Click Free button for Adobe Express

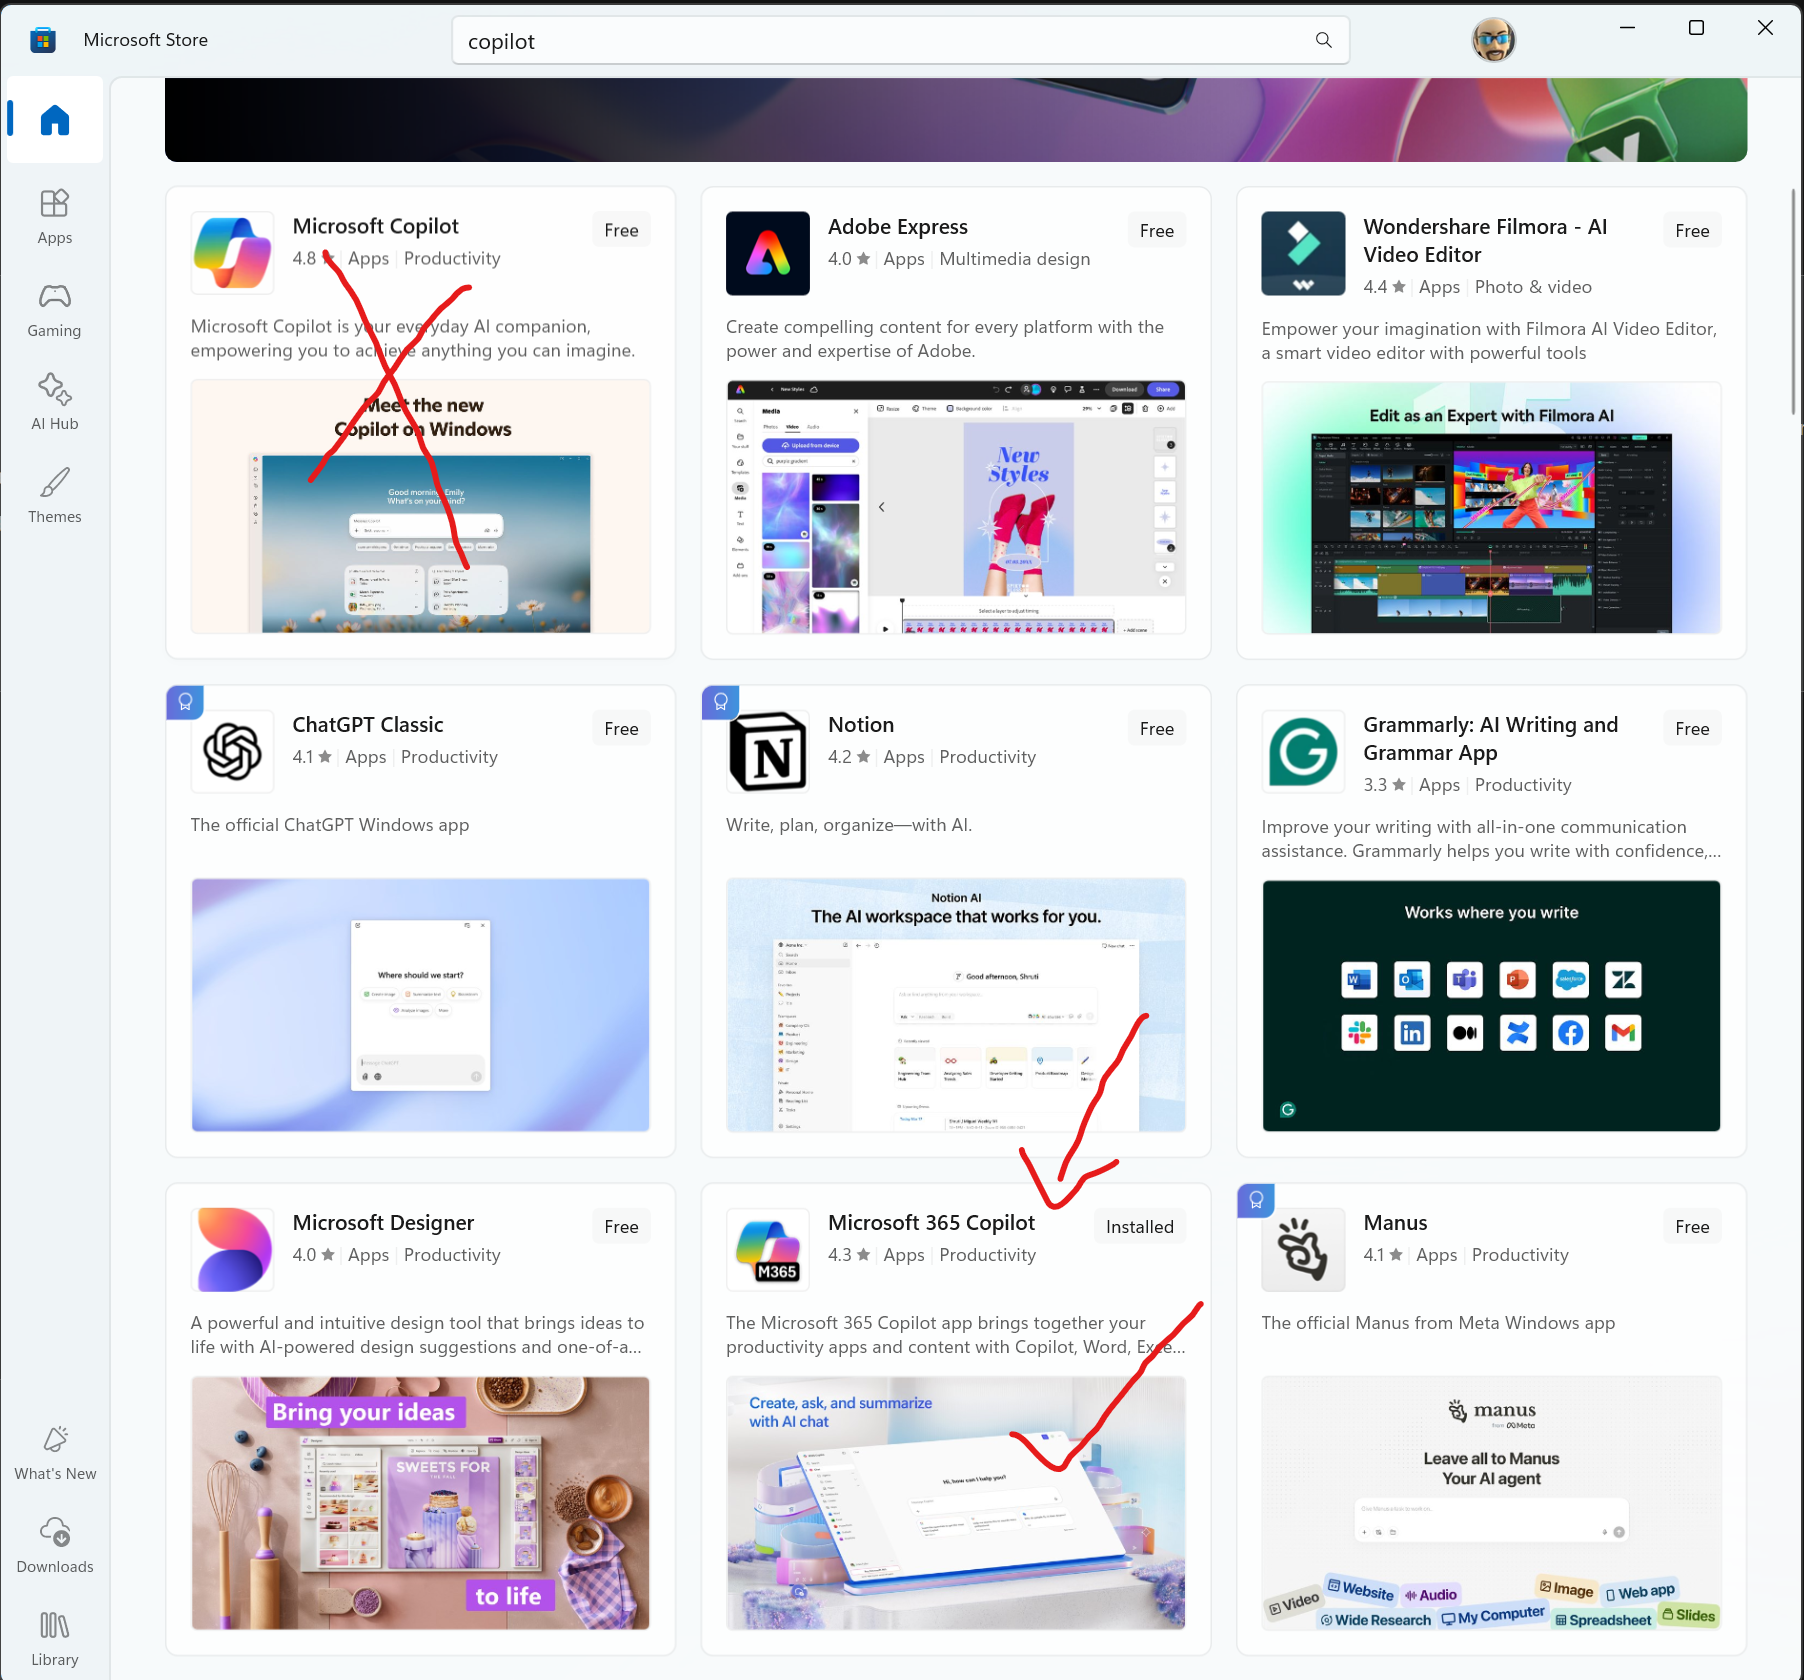1157,231
